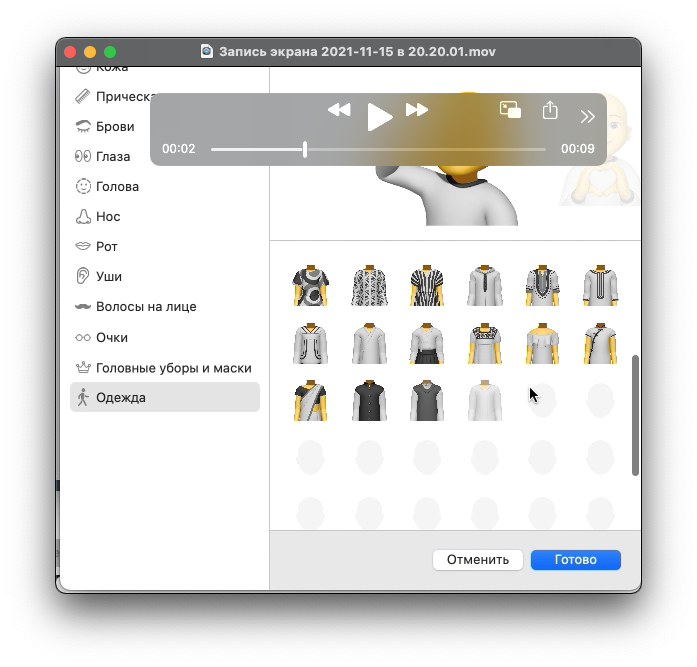Choose the faded white shirt outfit

485,400
